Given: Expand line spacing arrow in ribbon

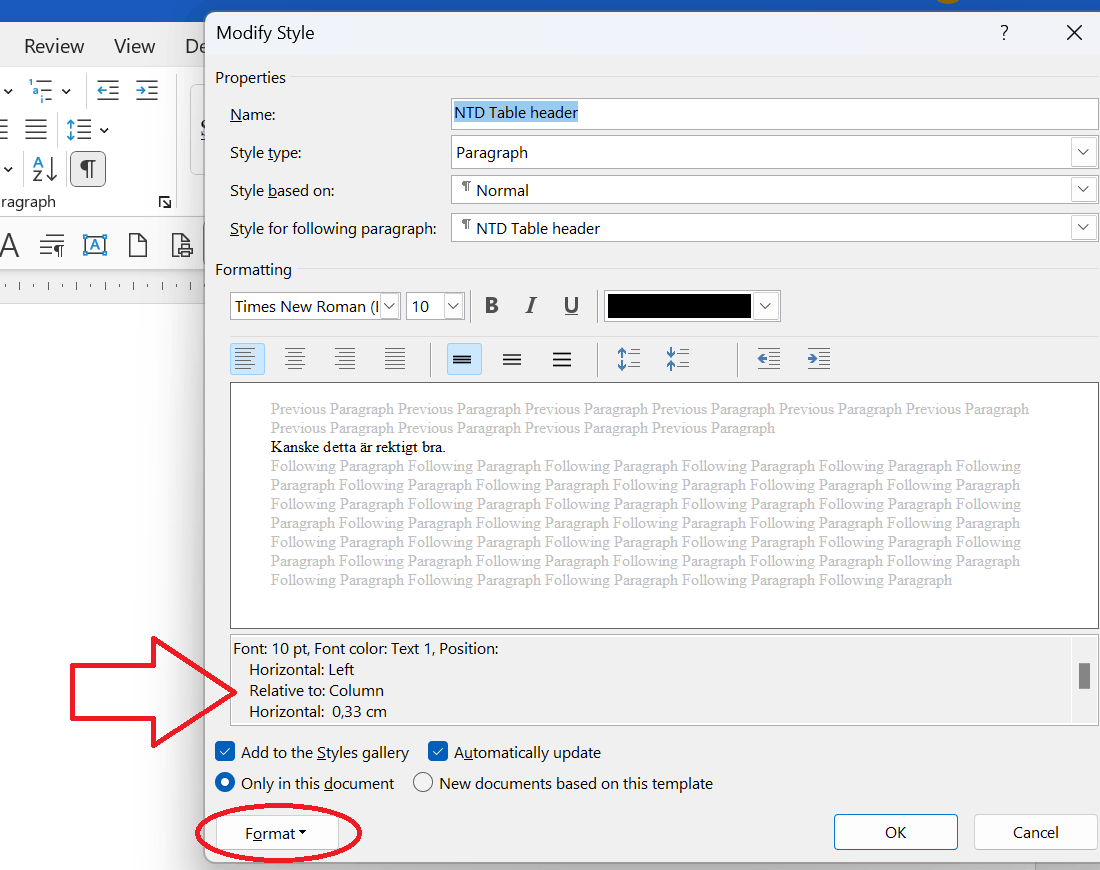Looking at the screenshot, I should 104,130.
